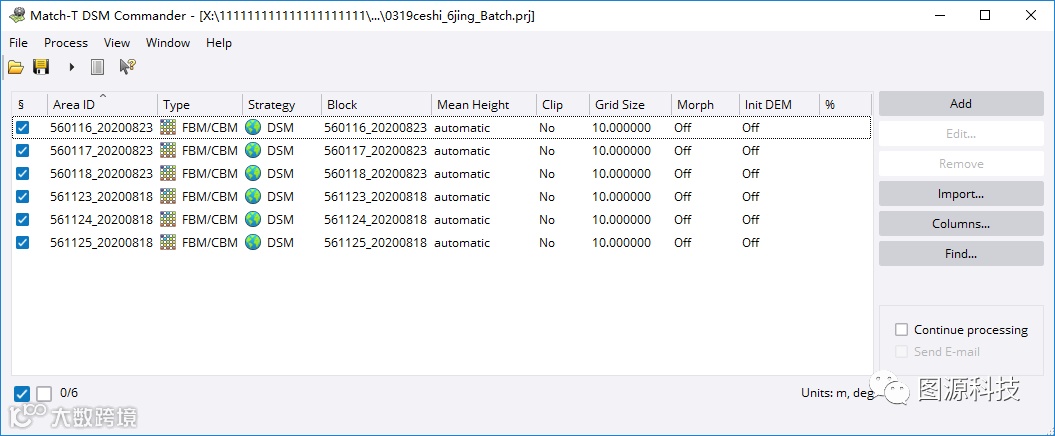
Task: Click the Init DEM column header
Action: (779, 104)
